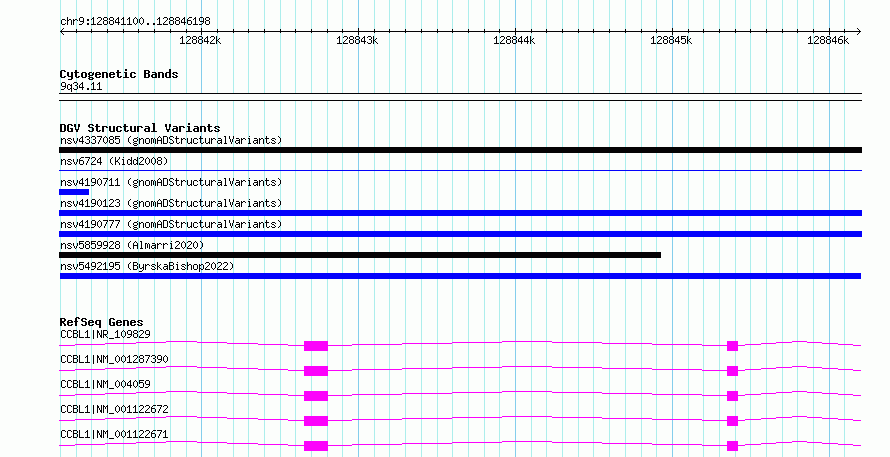Select the wide exon of CCBL1|NR_109829

(x=316, y=346)
